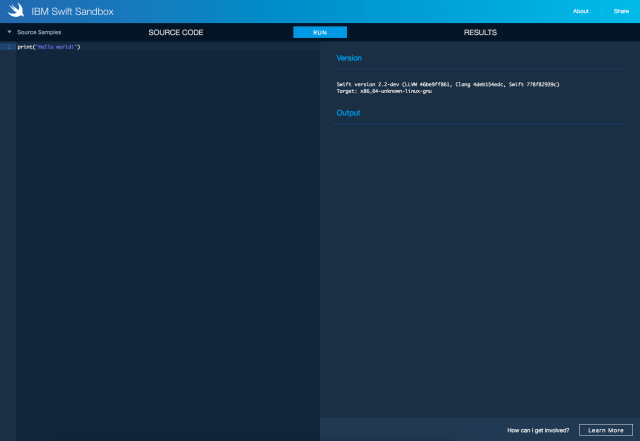This screenshot has width=640, height=441.
Task: Select line number 1 in gutter
Action: point(8,47)
